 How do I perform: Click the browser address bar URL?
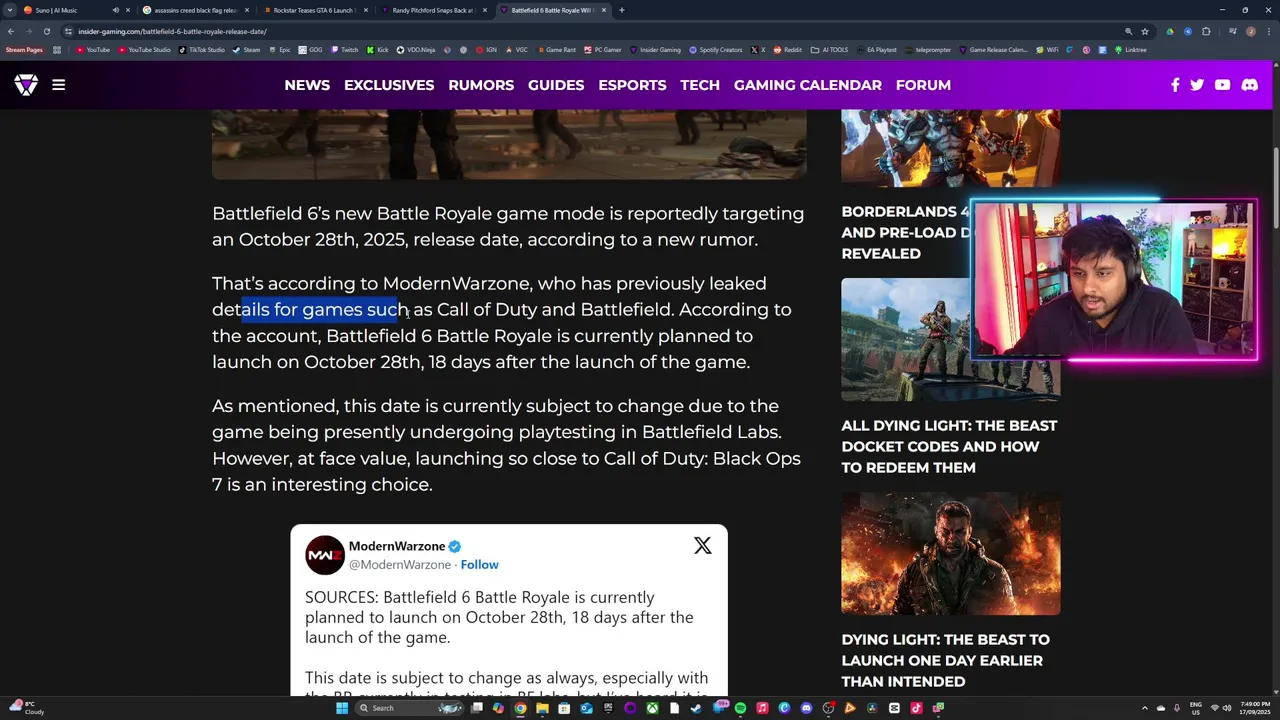pos(172,31)
